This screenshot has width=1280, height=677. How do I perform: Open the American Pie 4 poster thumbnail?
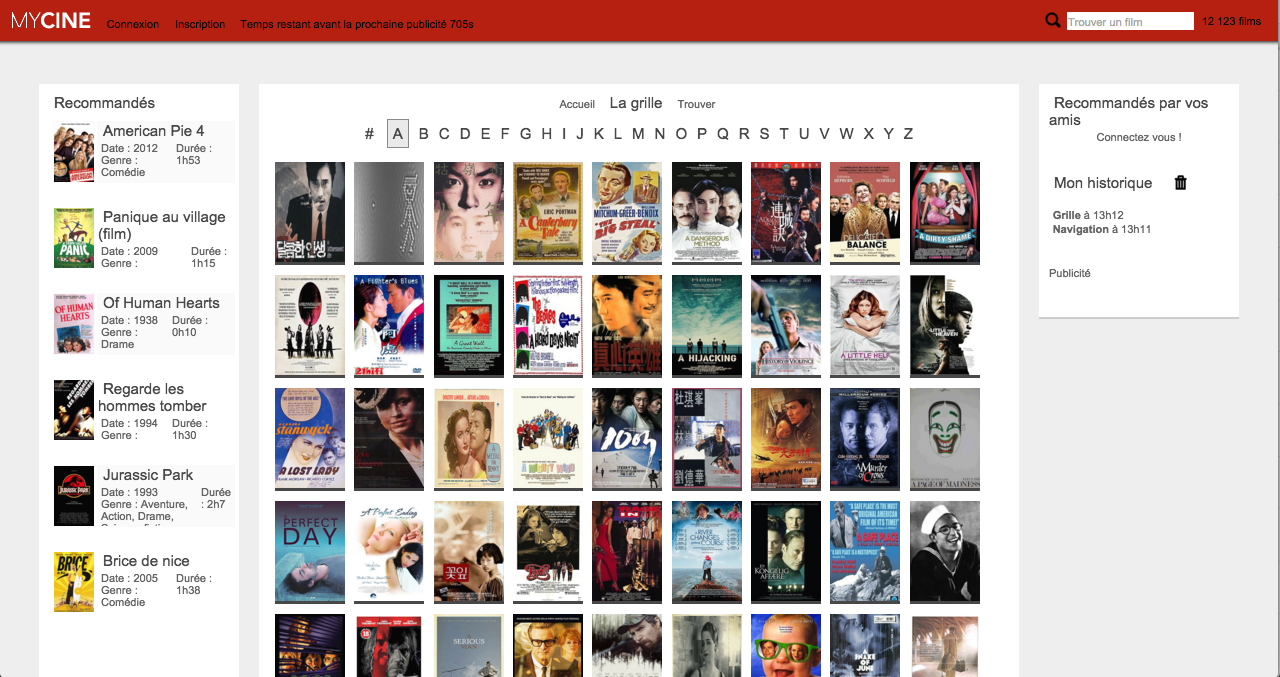74,152
